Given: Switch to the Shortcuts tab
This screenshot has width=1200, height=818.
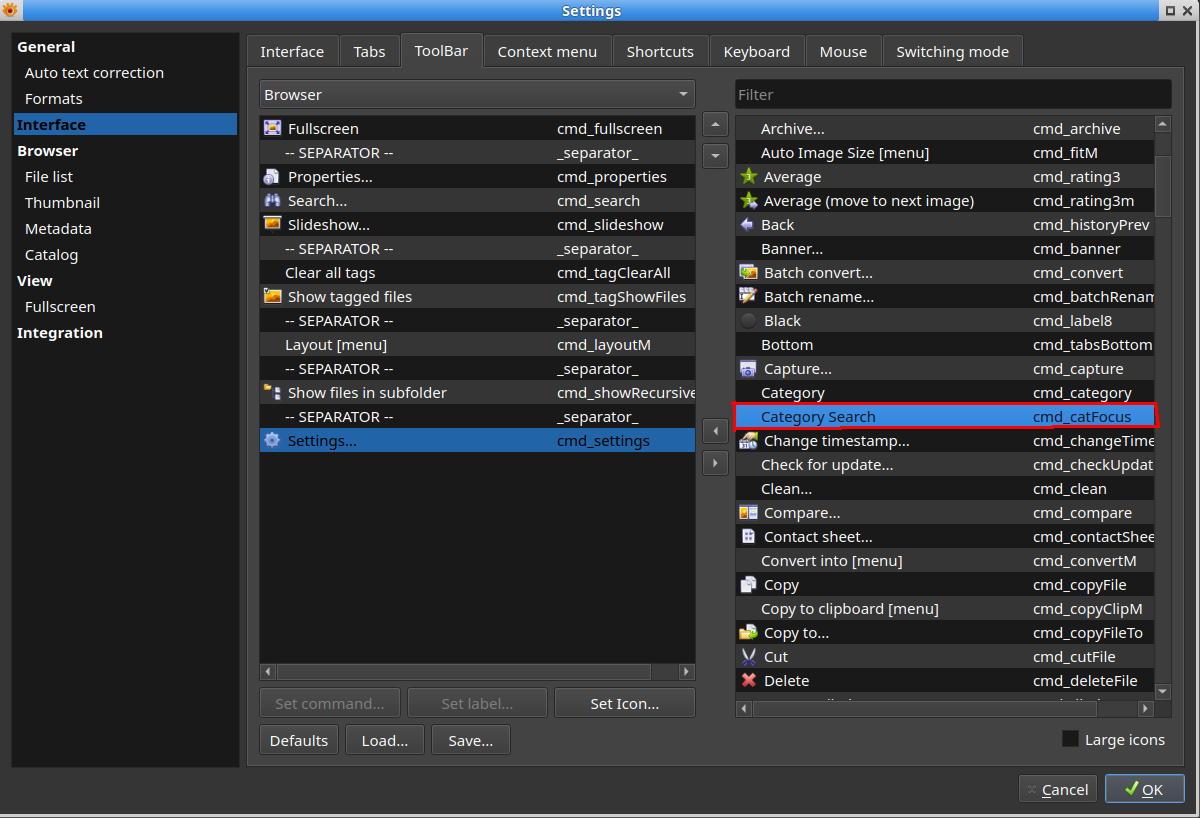Looking at the screenshot, I should [x=660, y=52].
